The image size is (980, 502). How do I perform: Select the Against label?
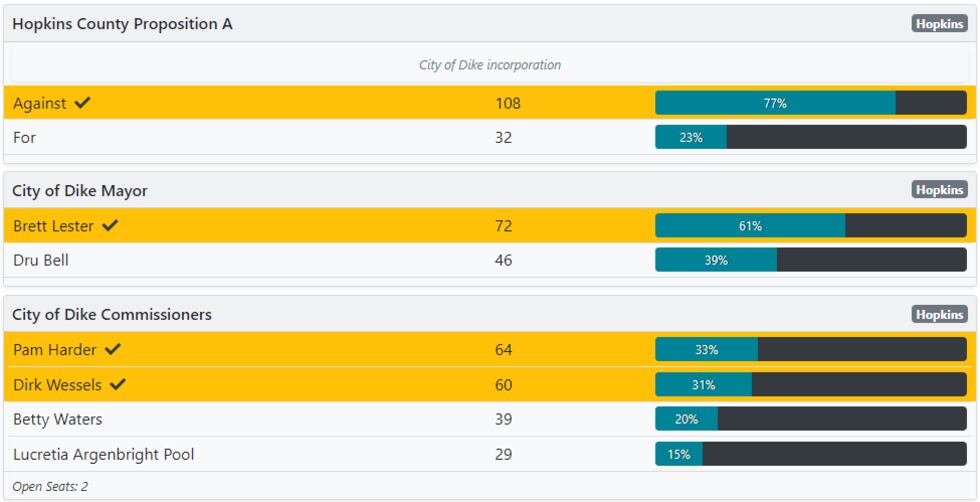(39, 103)
